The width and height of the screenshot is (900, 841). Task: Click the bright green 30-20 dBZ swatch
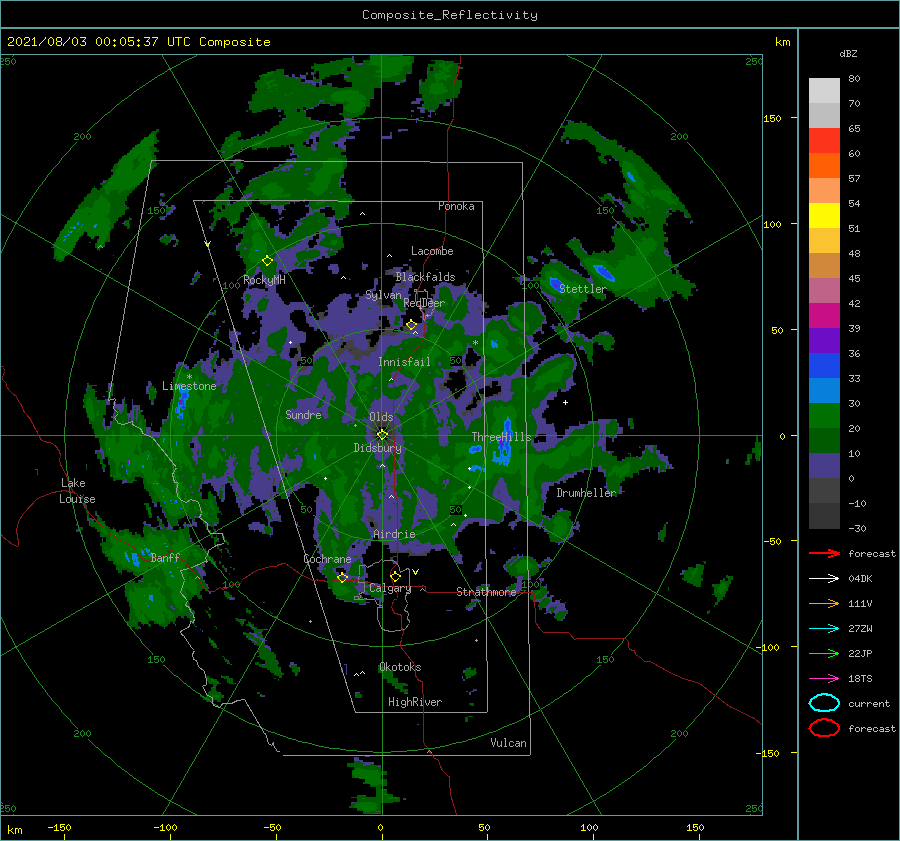pos(824,416)
